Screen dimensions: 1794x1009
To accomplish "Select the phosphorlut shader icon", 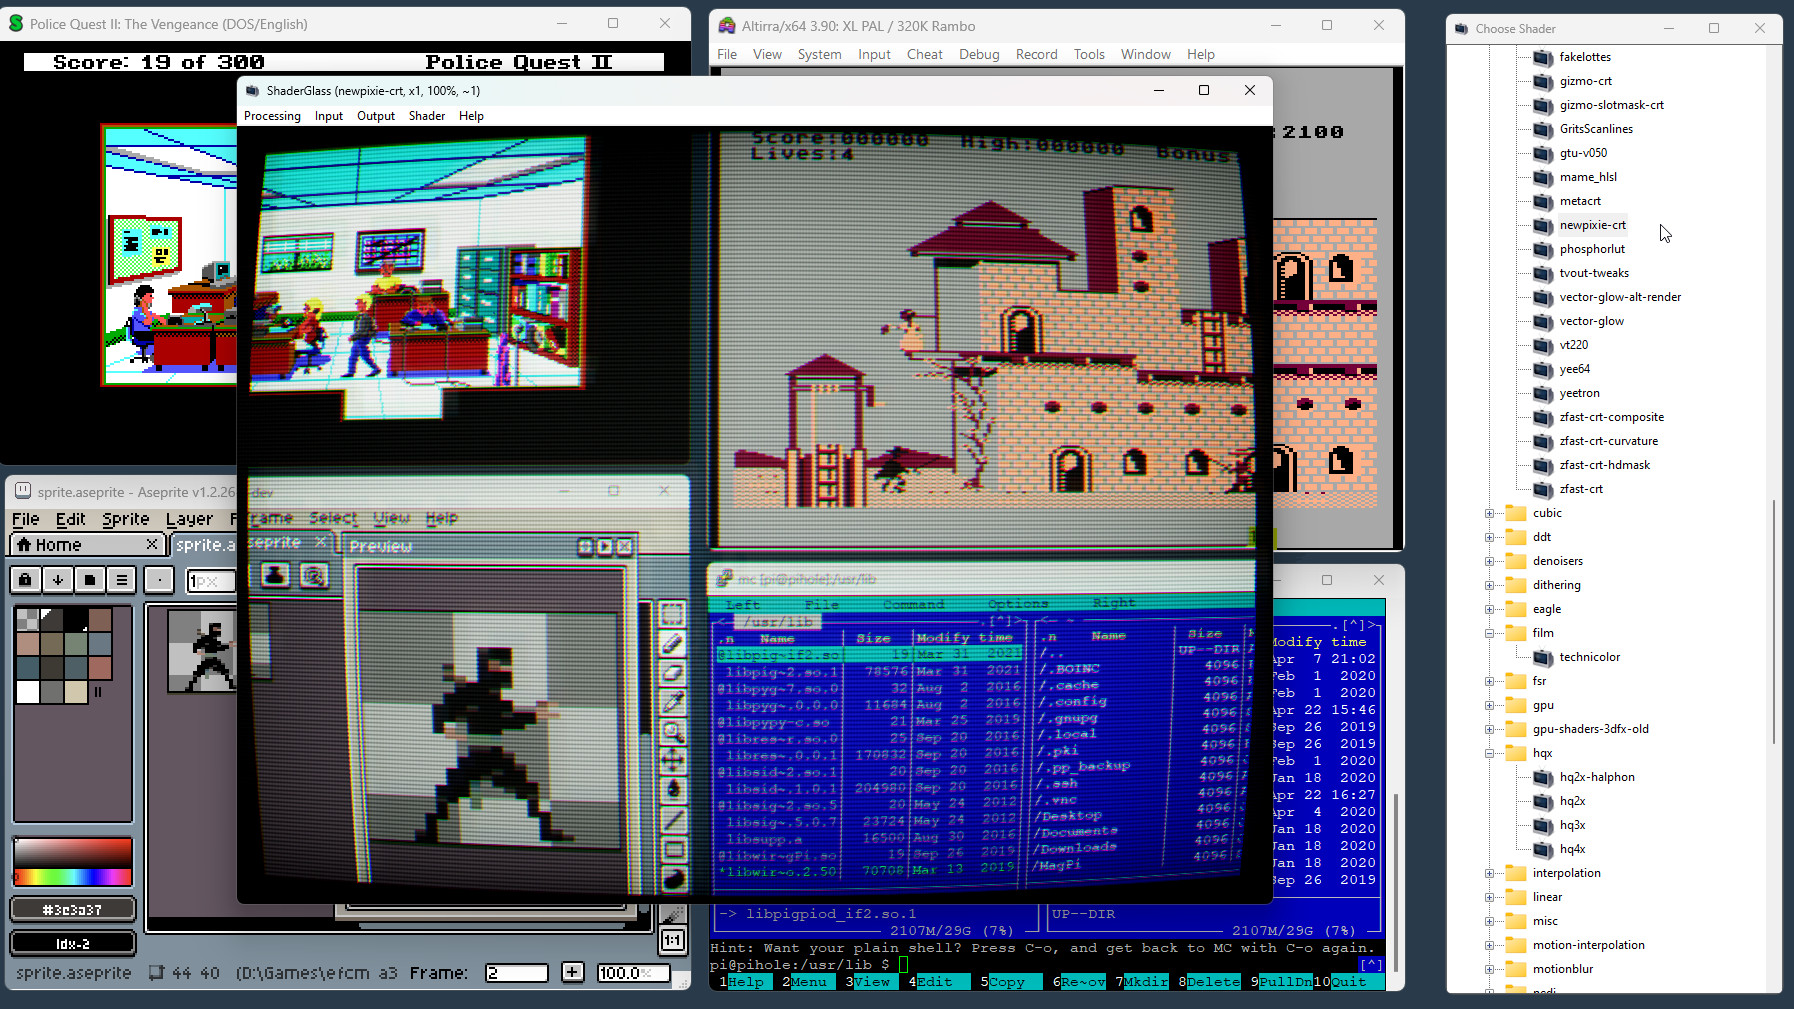I will (x=1543, y=249).
